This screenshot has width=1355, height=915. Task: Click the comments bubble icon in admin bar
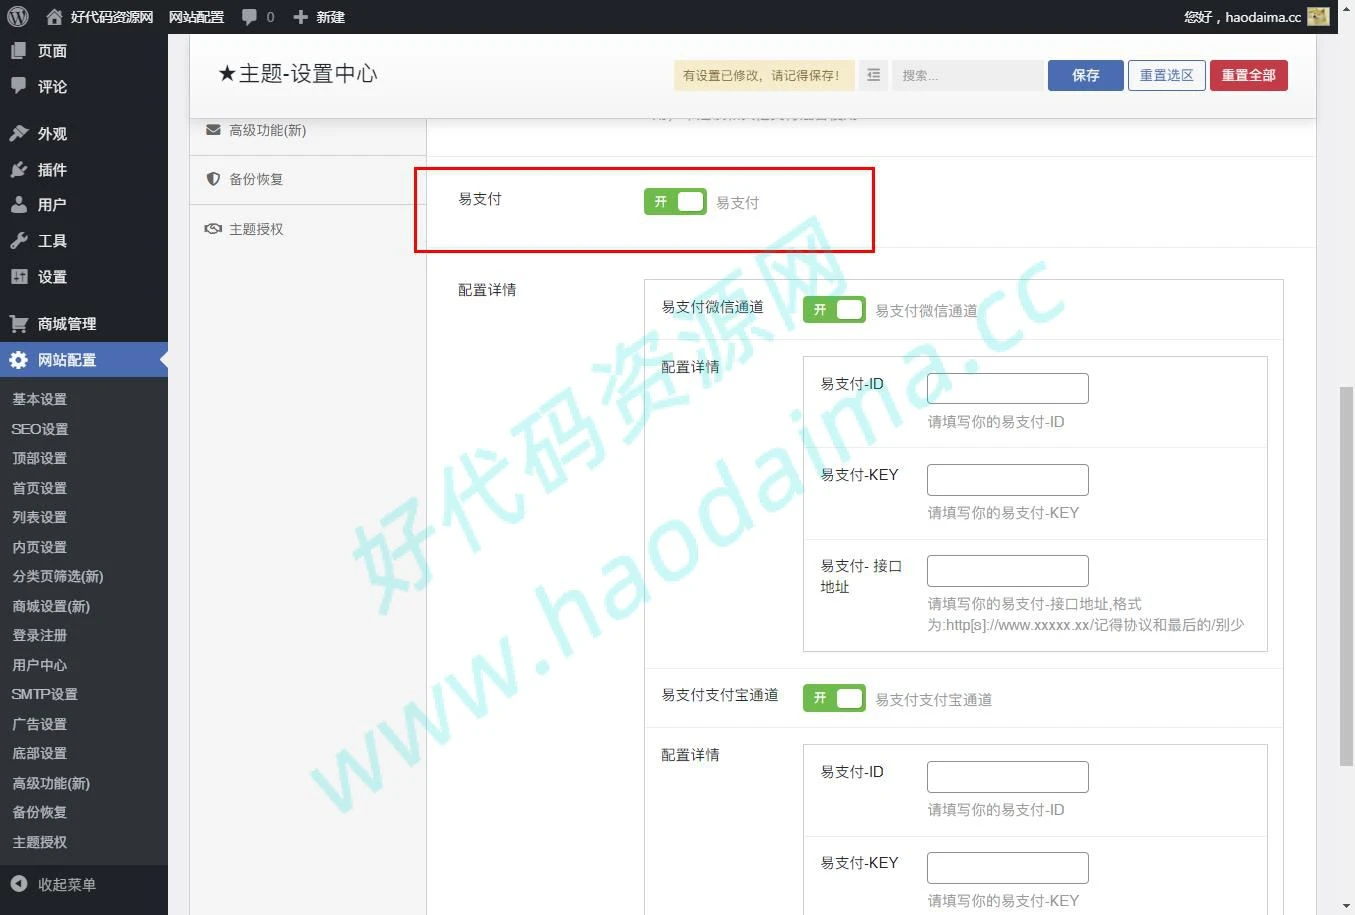[x=249, y=17]
